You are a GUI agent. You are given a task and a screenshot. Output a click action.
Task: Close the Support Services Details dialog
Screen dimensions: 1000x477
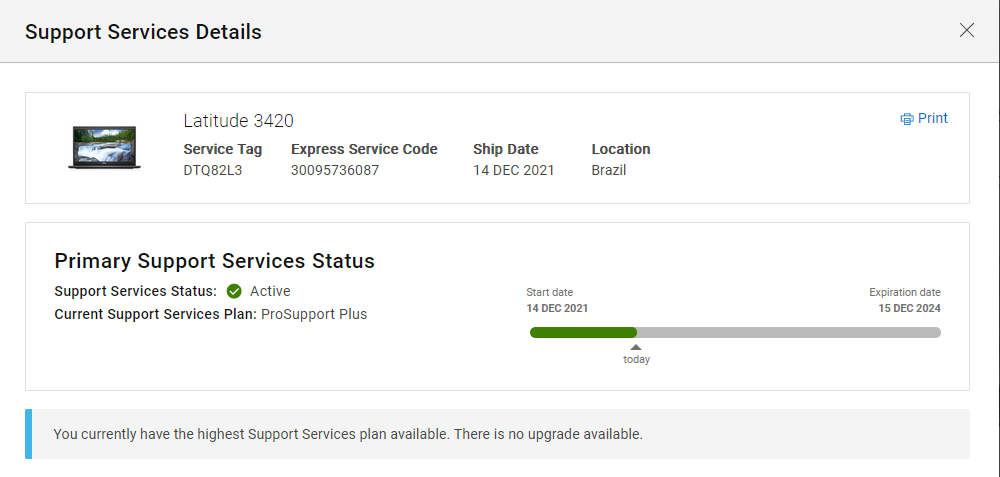pyautogui.click(x=966, y=30)
